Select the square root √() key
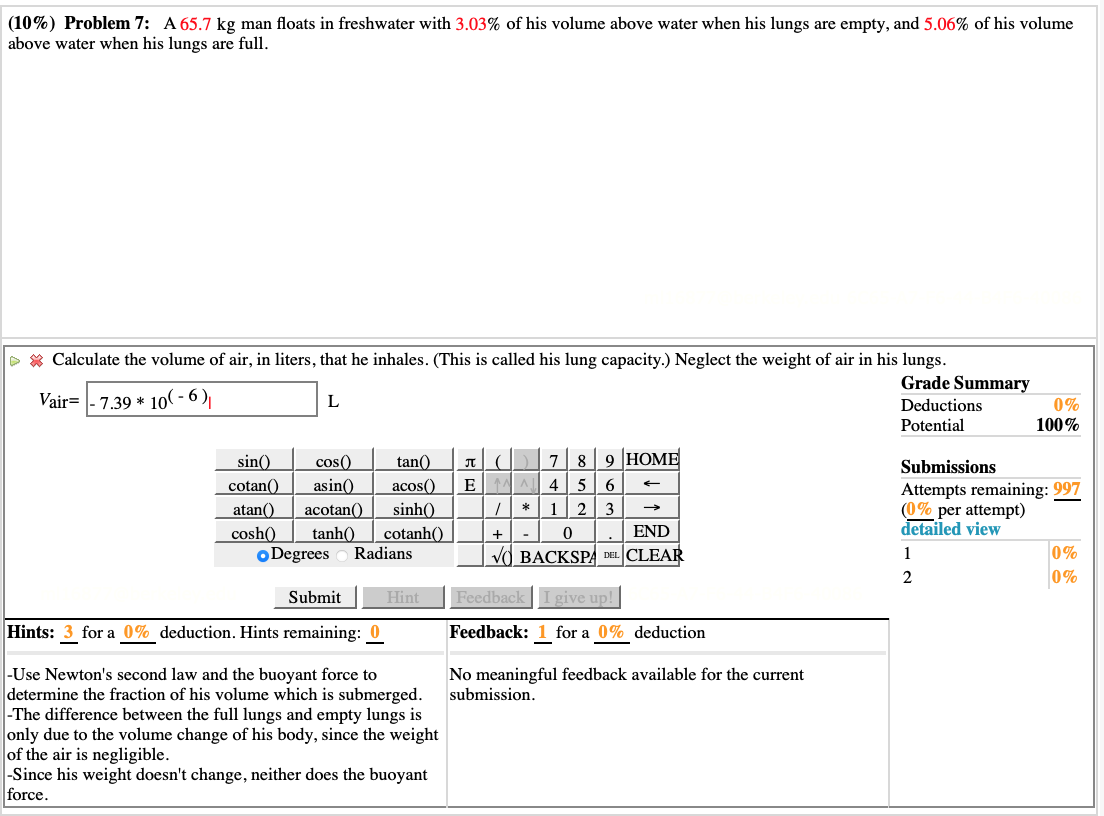Screen dimensions: 1104x816 (500, 554)
